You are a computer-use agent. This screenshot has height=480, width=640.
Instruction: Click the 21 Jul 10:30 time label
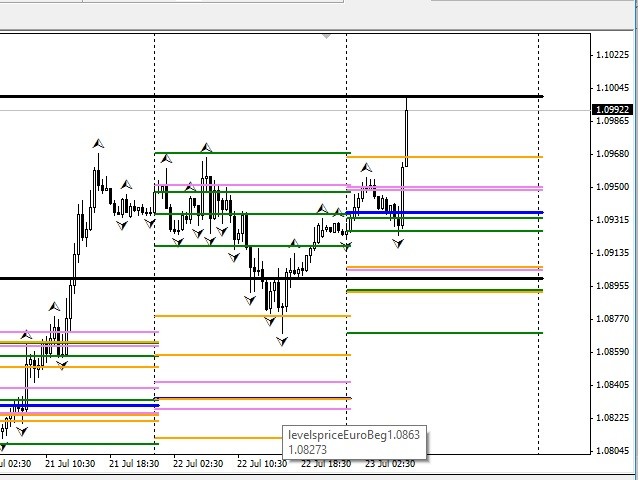[x=70, y=464]
